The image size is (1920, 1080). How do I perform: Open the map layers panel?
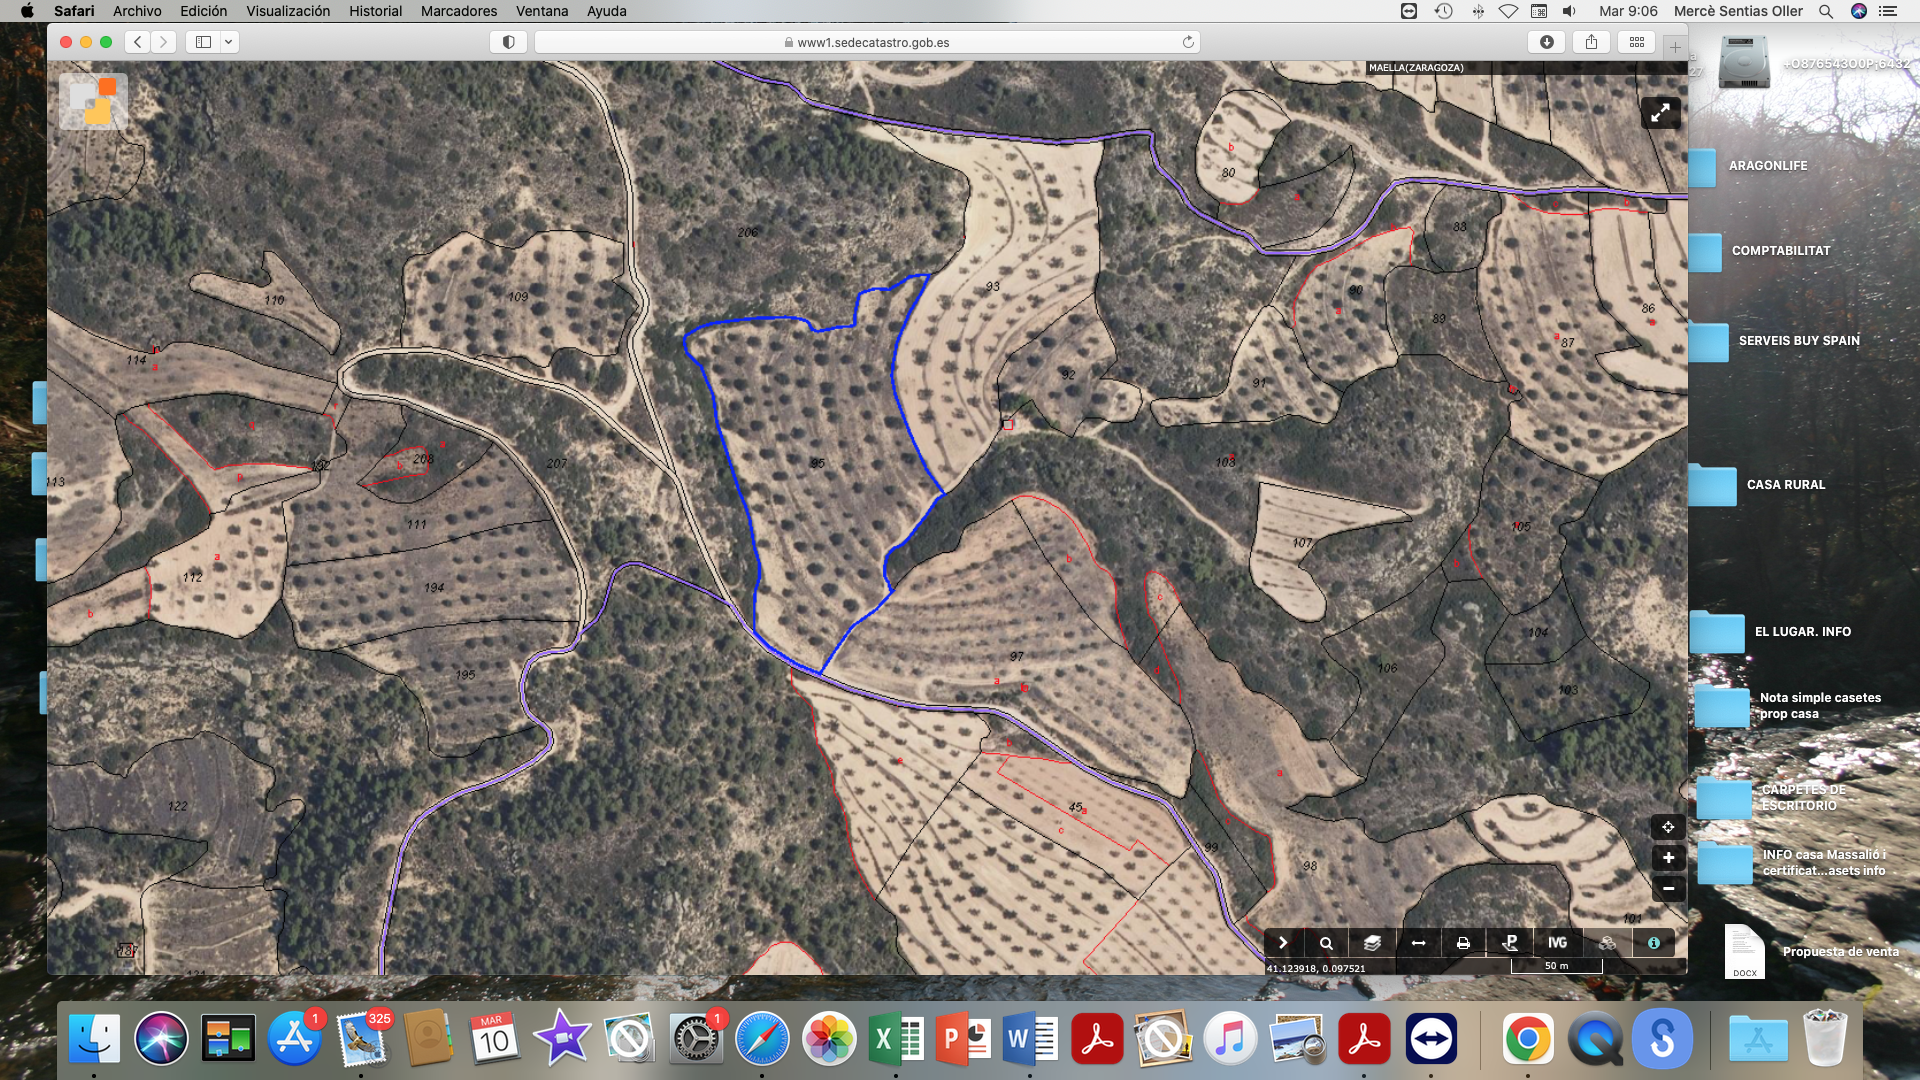[x=1372, y=943]
